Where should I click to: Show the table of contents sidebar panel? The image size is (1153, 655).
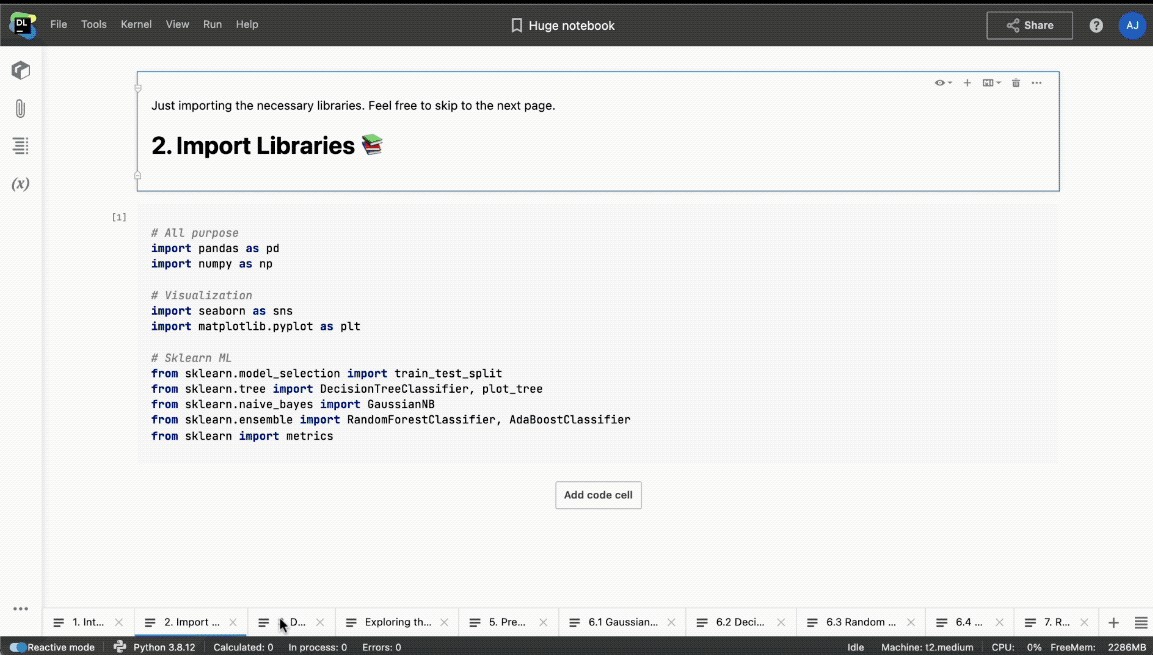pos(20,146)
